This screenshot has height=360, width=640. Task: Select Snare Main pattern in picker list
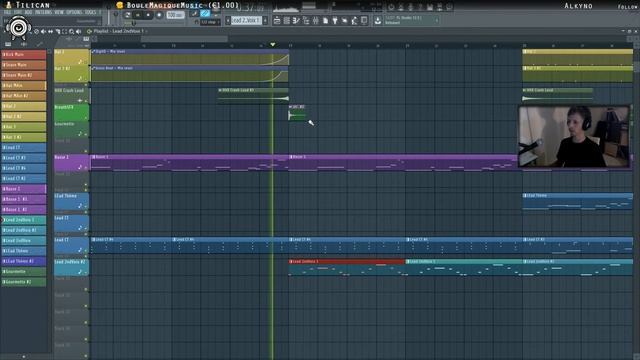point(24,65)
